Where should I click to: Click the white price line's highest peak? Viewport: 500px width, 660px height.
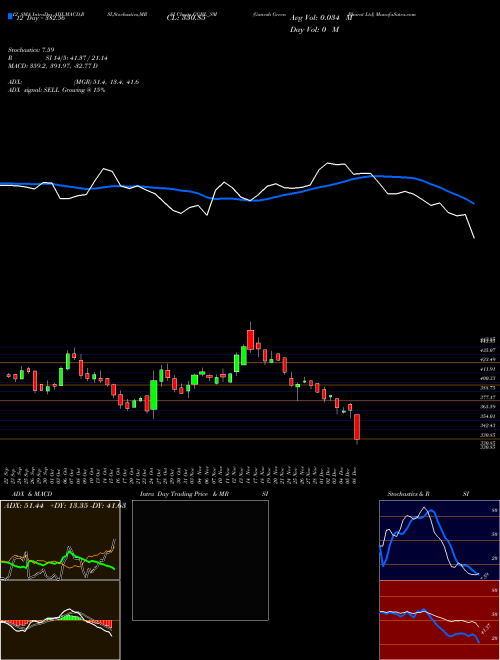coord(328,163)
